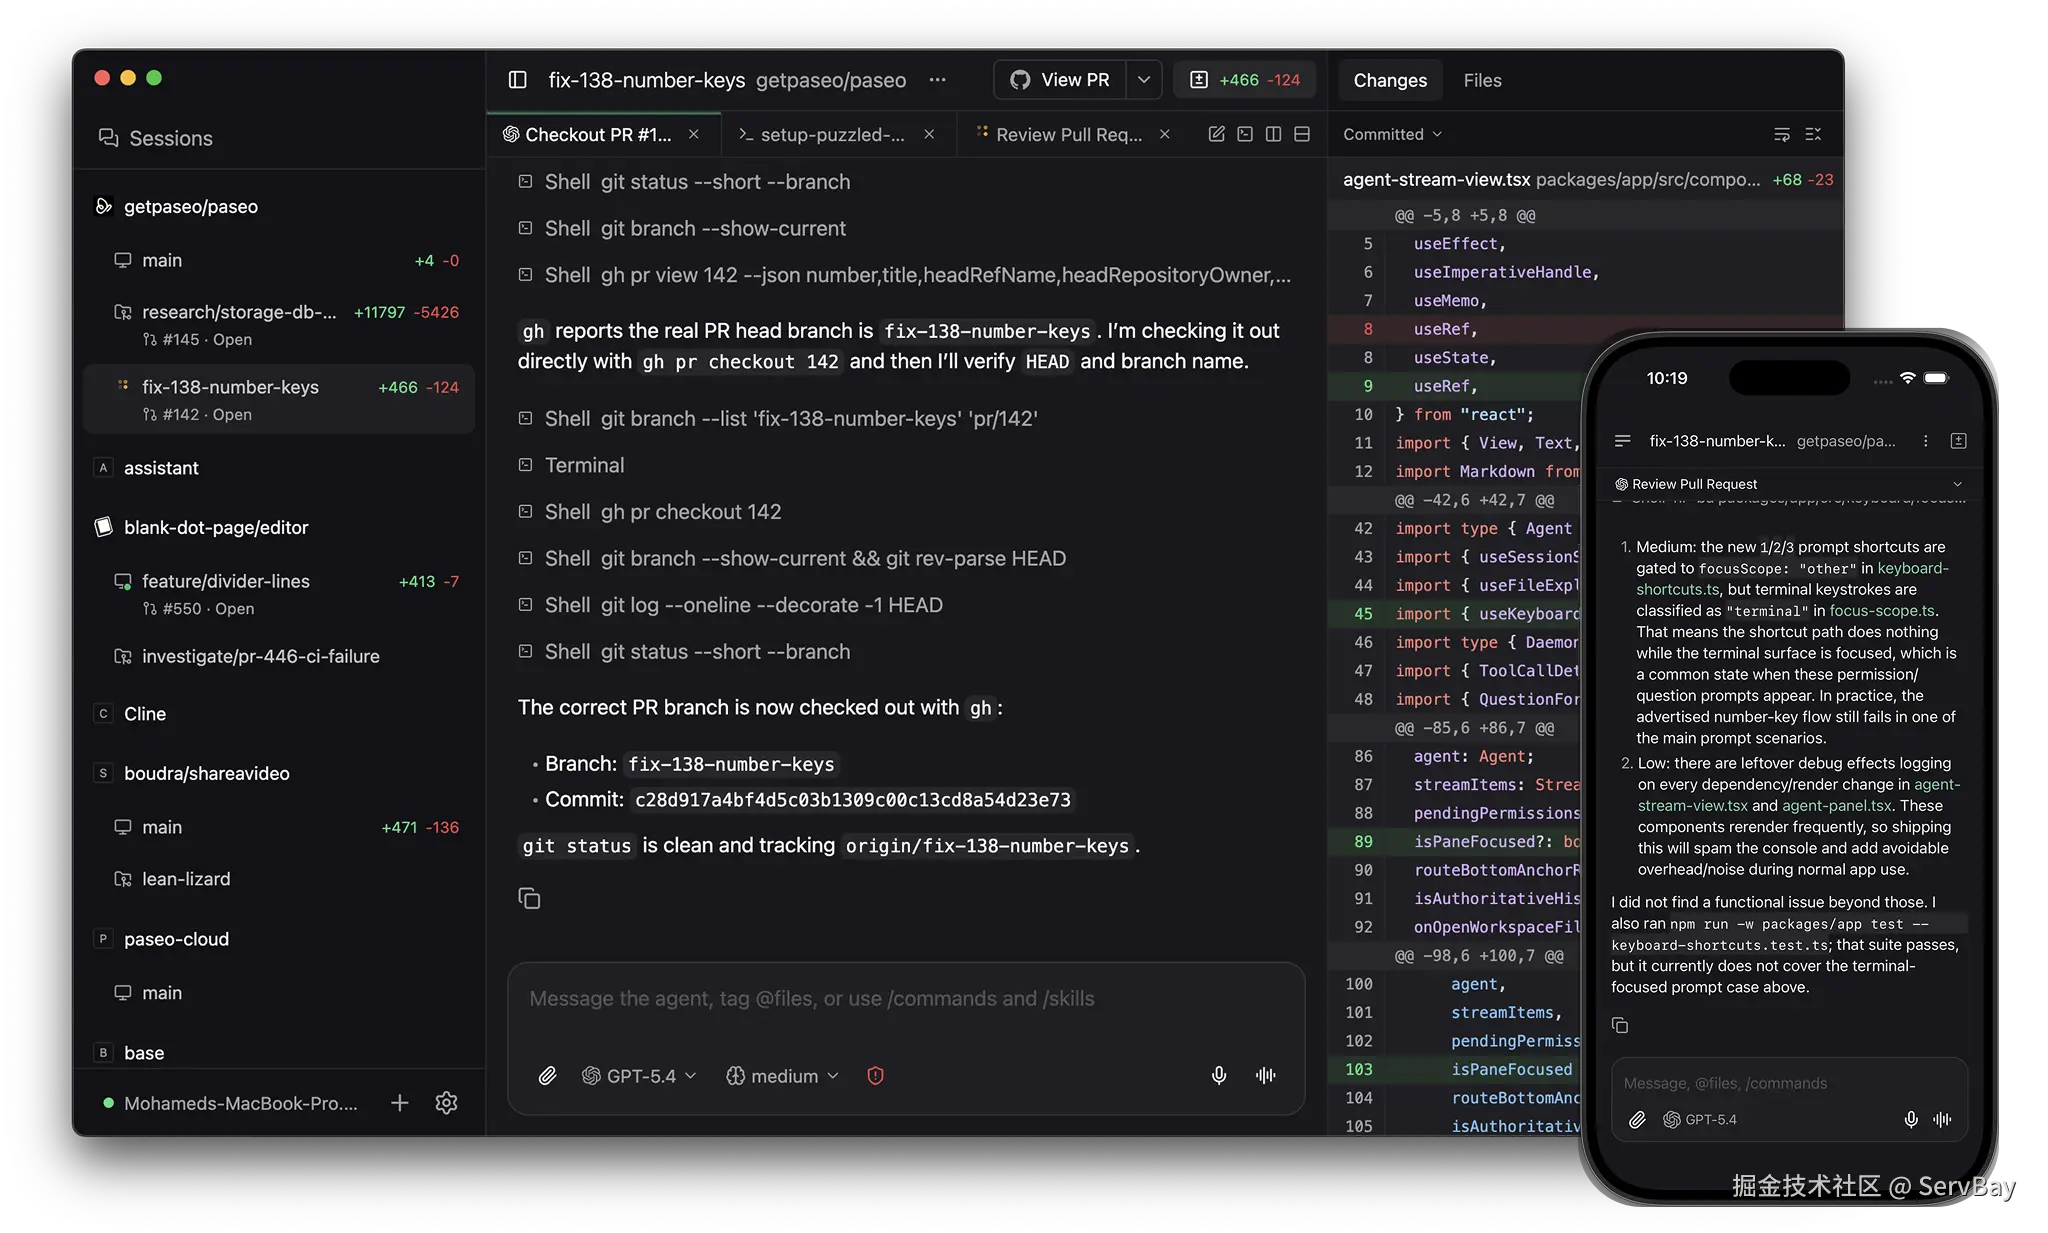Expand the Committed filter dropdown
This screenshot has height=1233, width=2048.
pos(1392,134)
